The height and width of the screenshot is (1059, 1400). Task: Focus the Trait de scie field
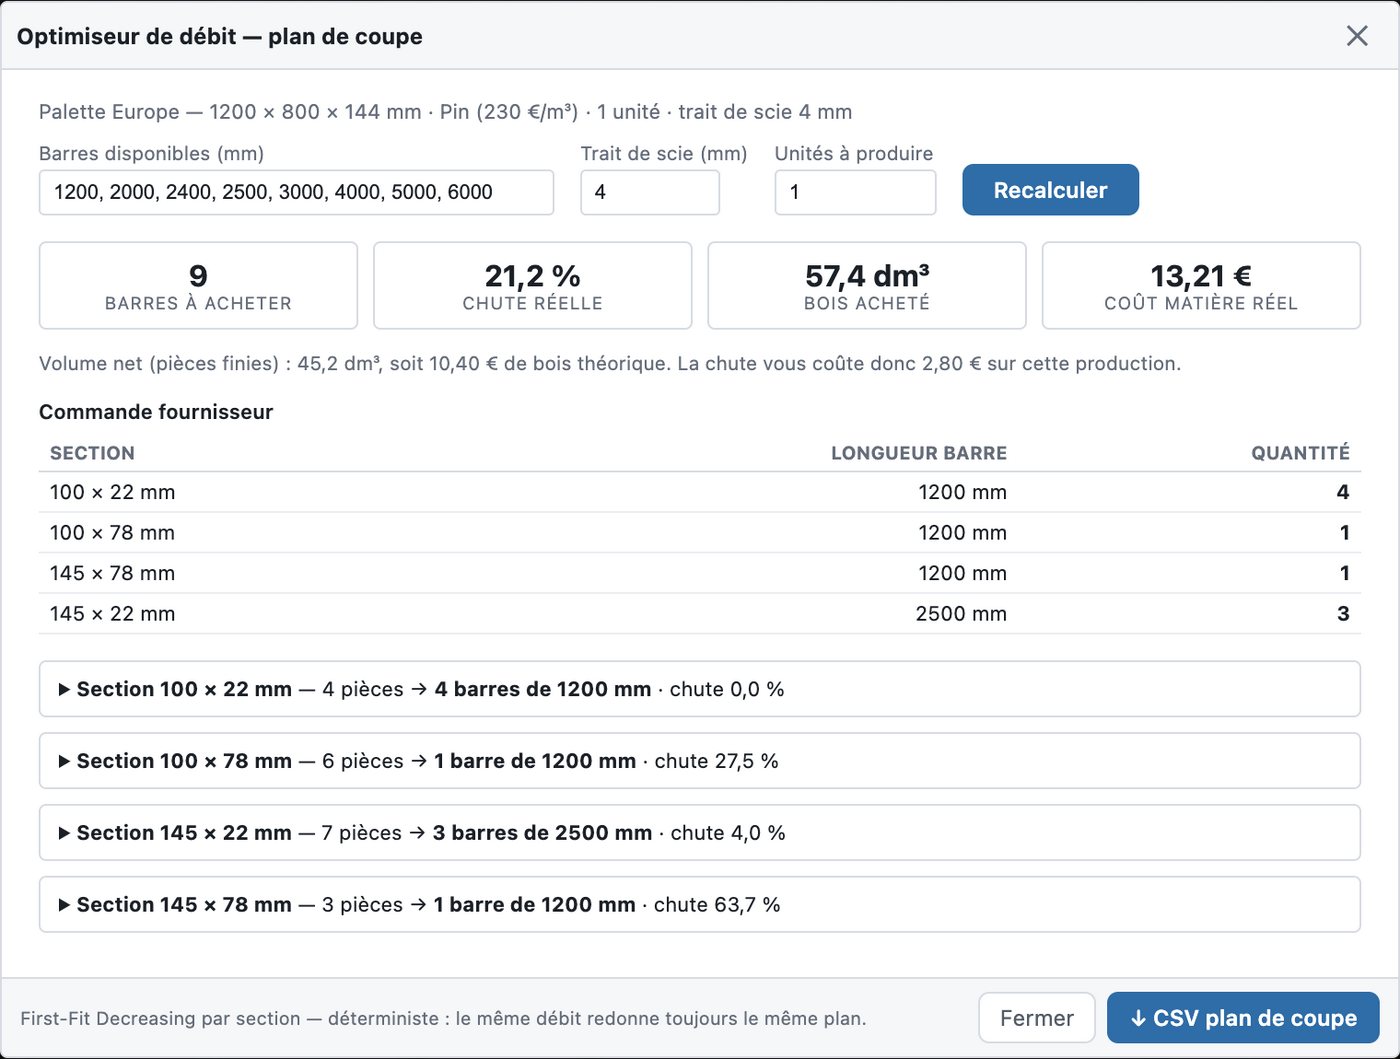tap(650, 192)
